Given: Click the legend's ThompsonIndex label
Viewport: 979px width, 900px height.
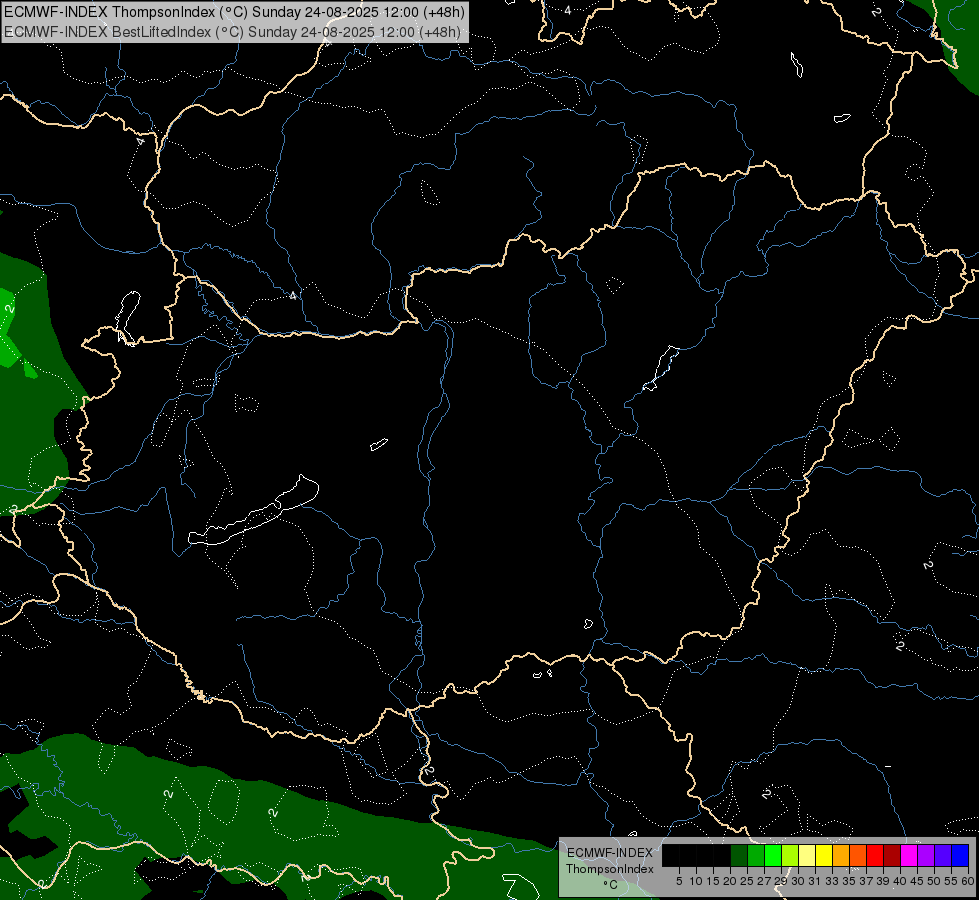Looking at the screenshot, I should pos(609,869).
